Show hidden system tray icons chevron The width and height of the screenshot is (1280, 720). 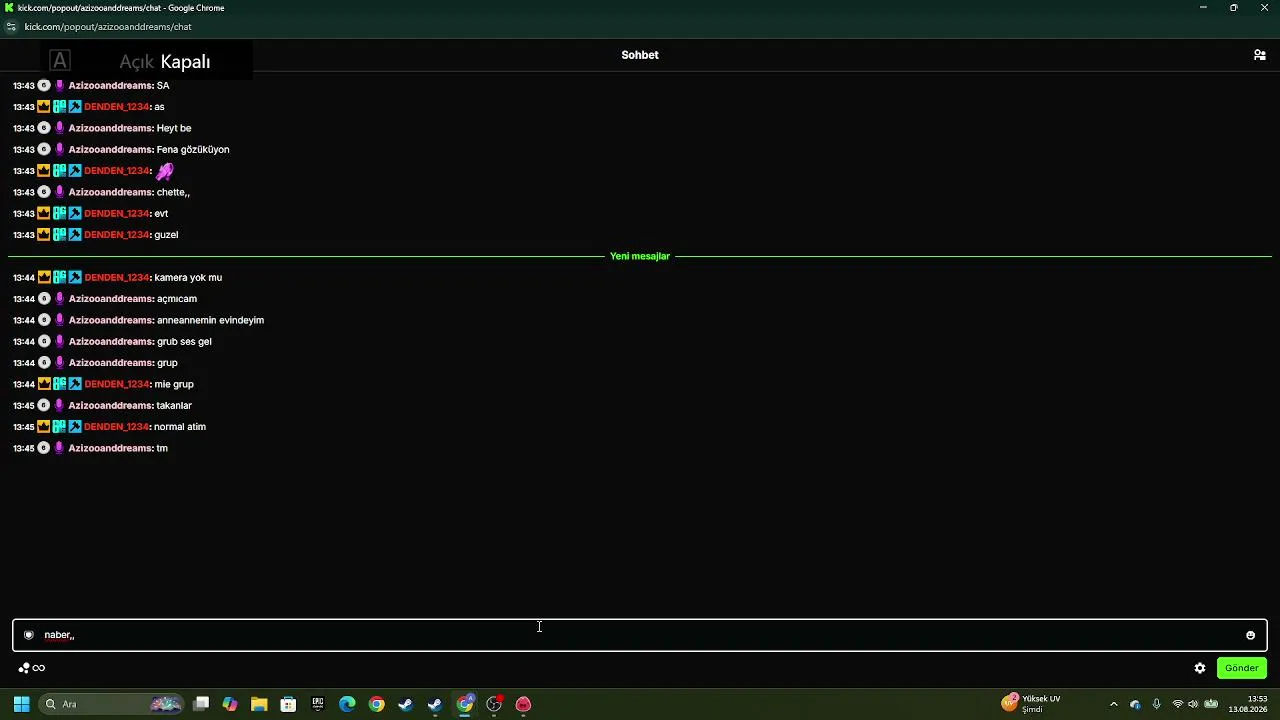(1113, 704)
